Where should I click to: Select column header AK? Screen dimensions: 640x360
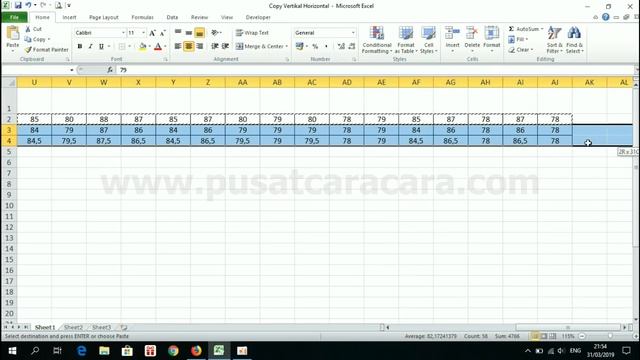[x=589, y=82]
